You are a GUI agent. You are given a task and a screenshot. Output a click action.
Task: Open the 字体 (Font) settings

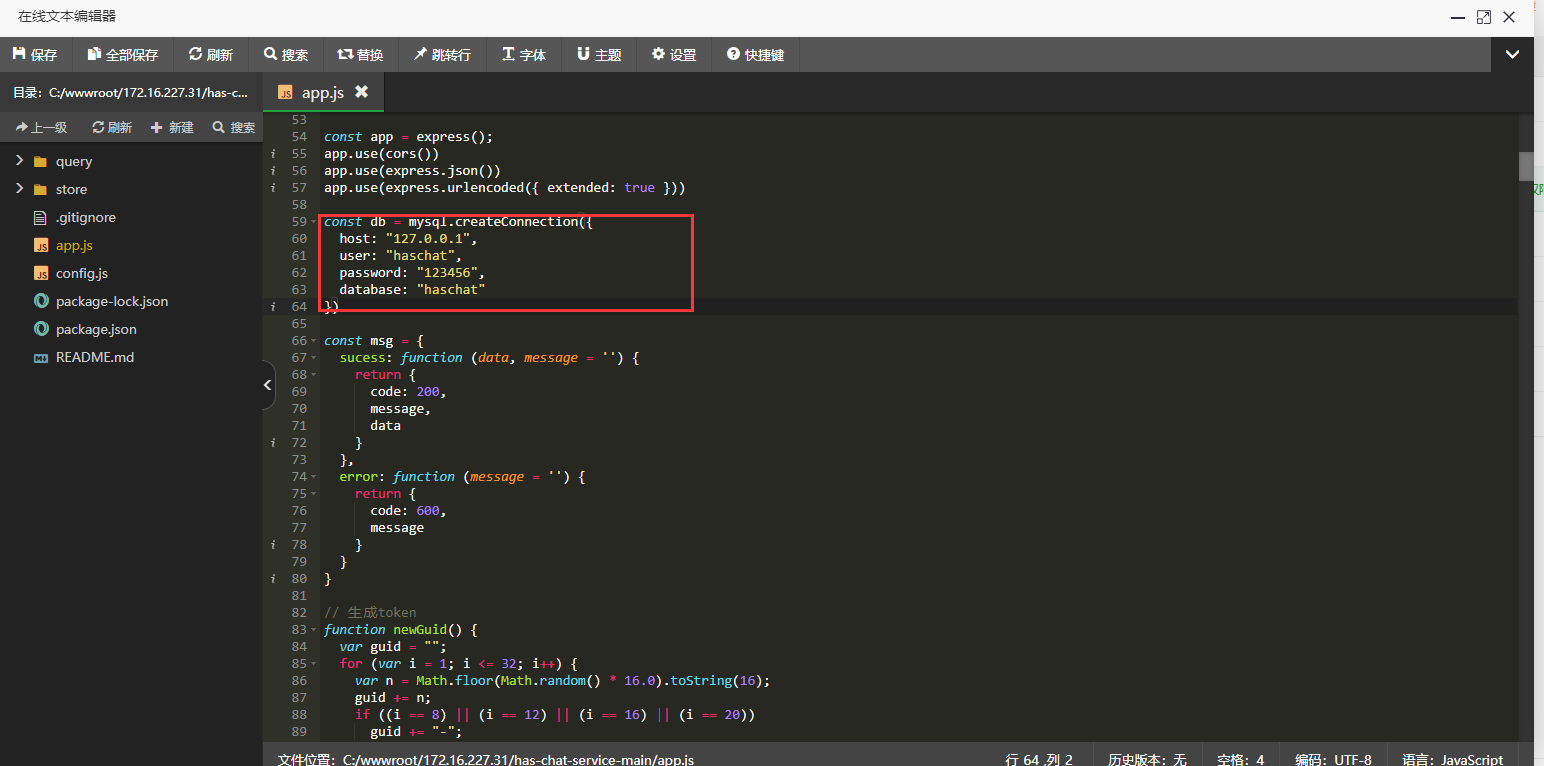(524, 55)
